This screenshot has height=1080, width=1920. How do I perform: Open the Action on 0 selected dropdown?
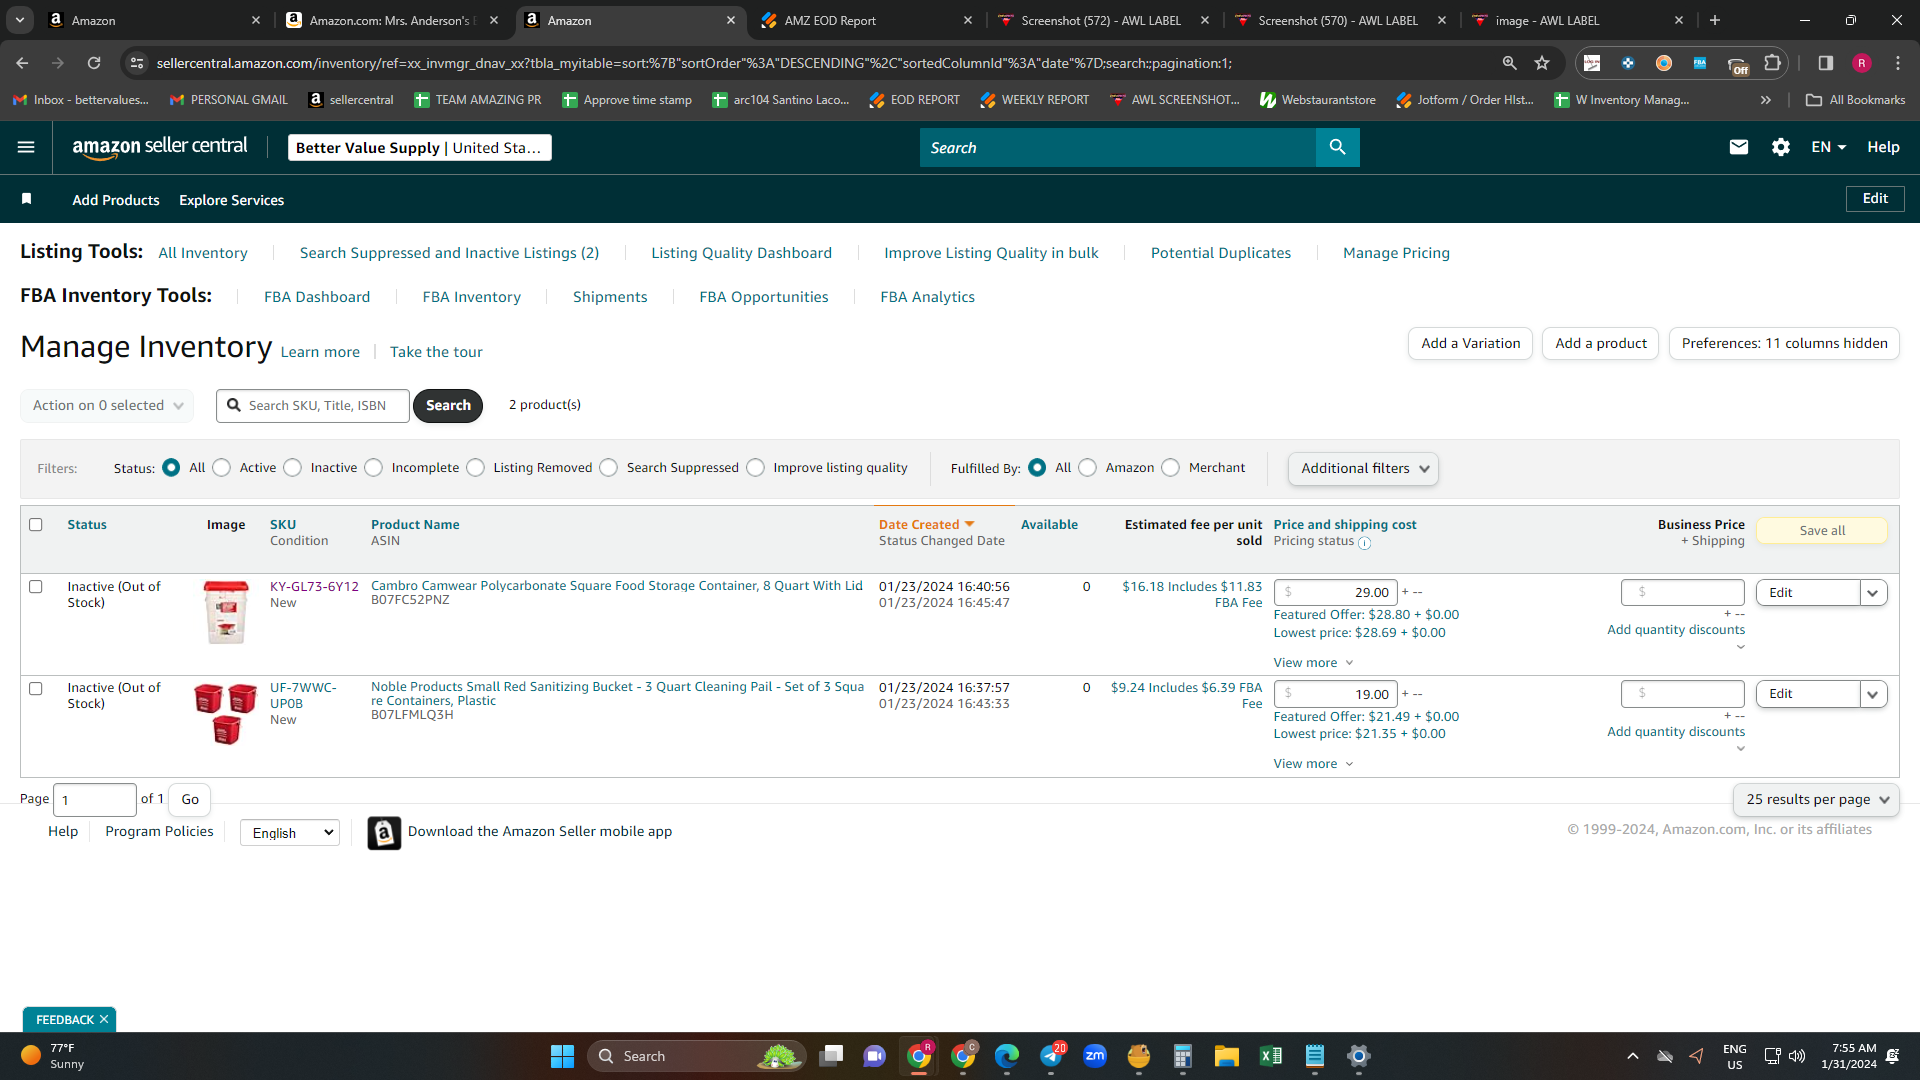(107, 406)
